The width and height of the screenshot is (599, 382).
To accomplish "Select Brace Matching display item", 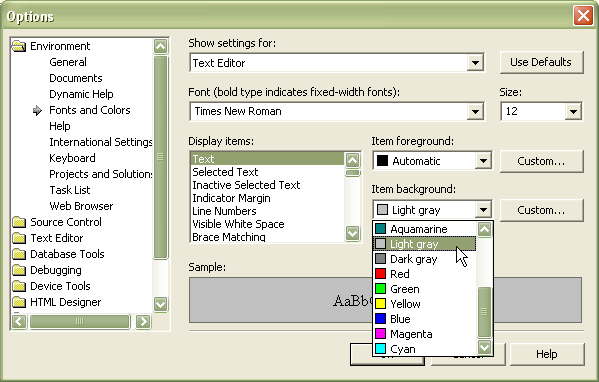I will pos(267,237).
